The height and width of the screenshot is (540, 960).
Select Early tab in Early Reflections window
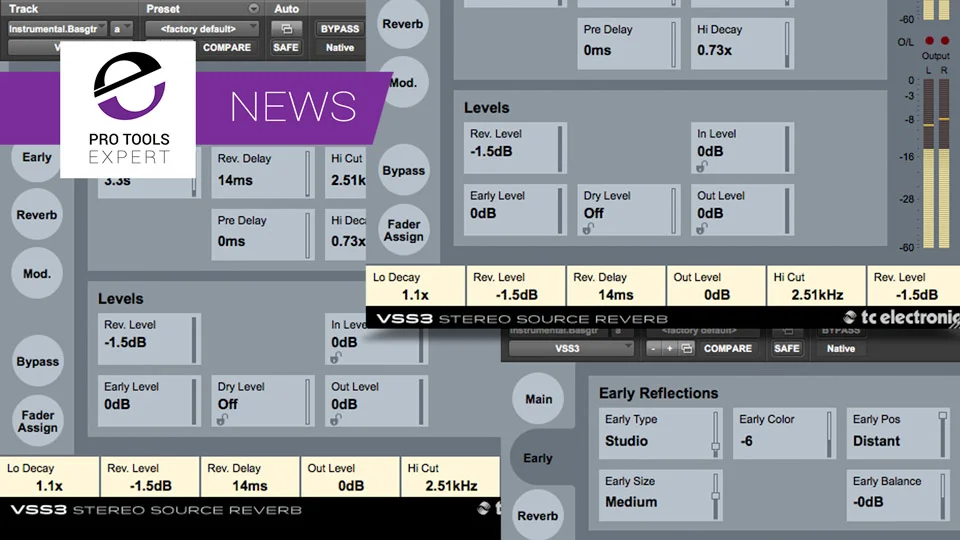[x=538, y=458]
